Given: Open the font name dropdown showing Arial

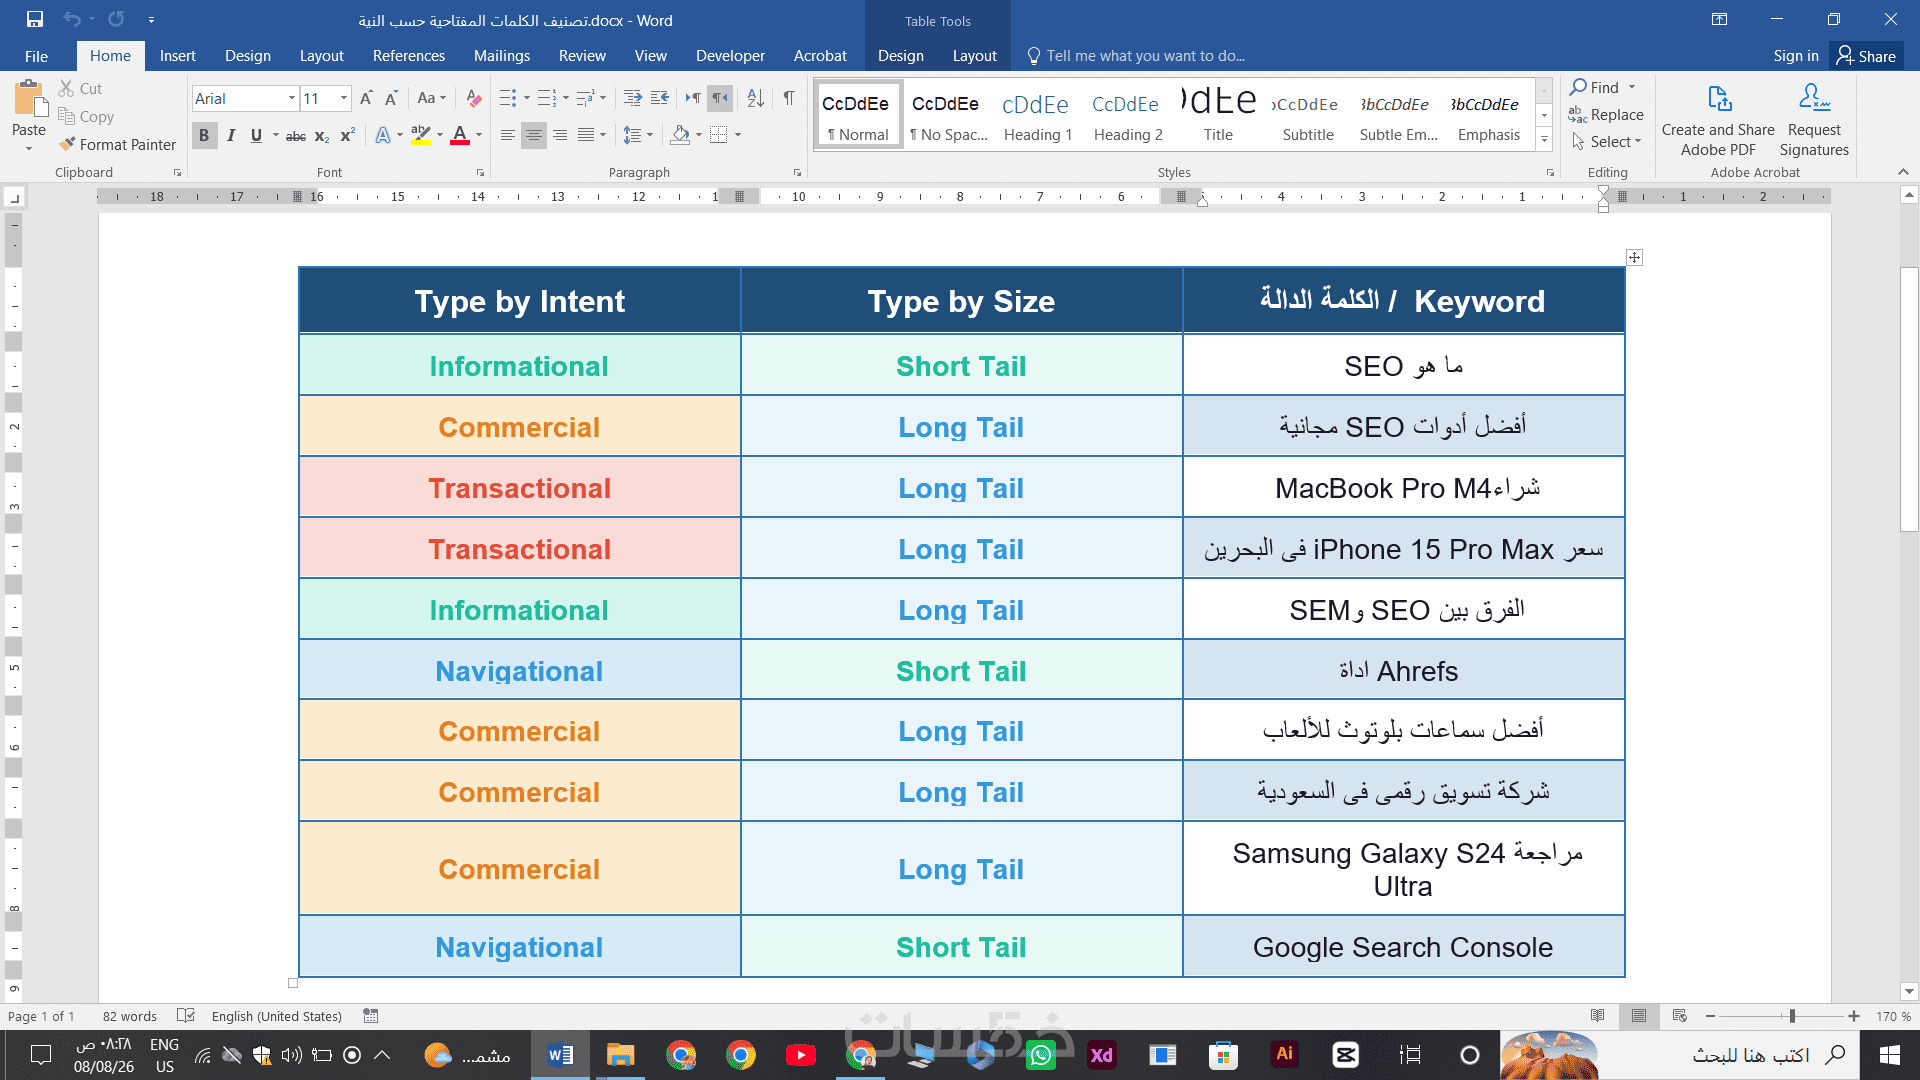Looking at the screenshot, I should pyautogui.click(x=292, y=98).
